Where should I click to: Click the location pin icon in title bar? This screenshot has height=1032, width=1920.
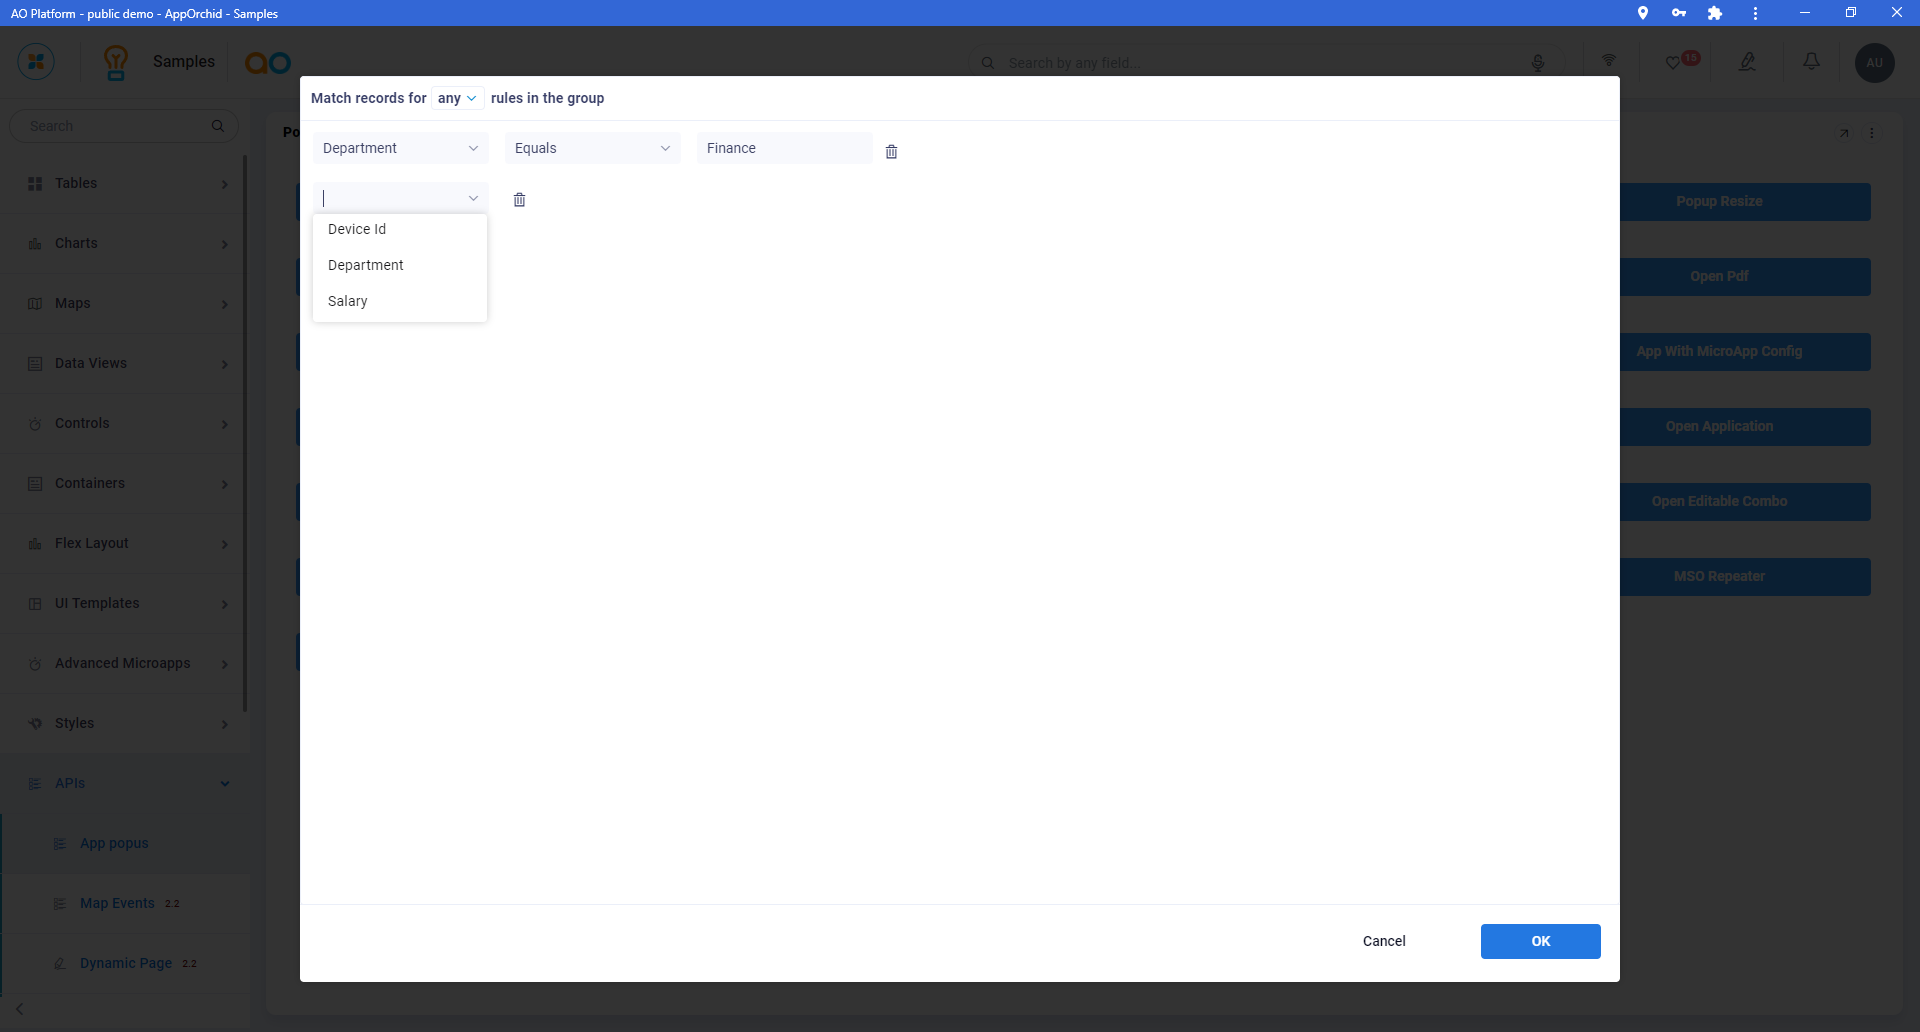1642,13
